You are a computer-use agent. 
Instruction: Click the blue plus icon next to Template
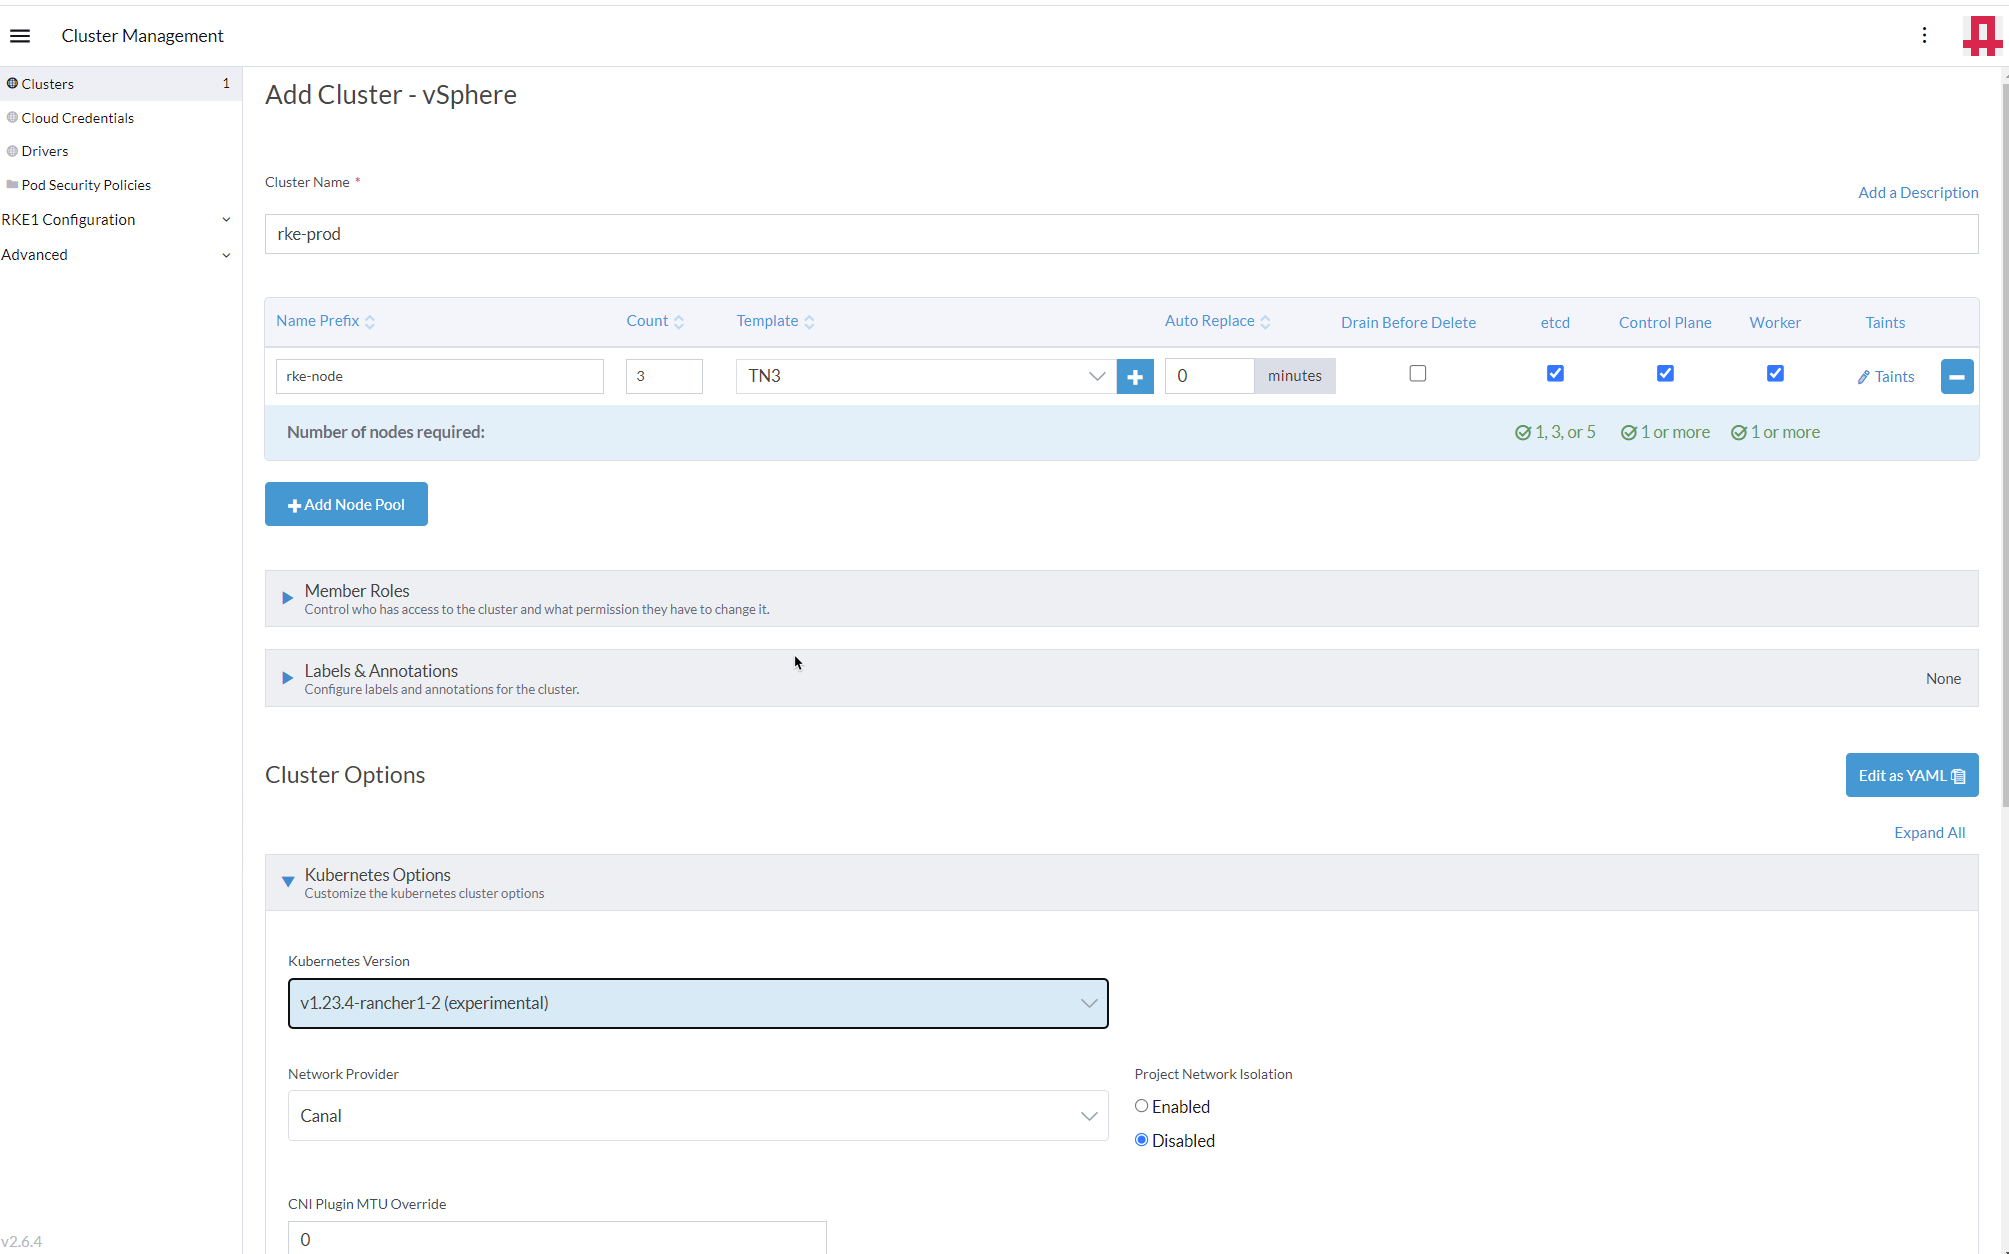[1135, 377]
